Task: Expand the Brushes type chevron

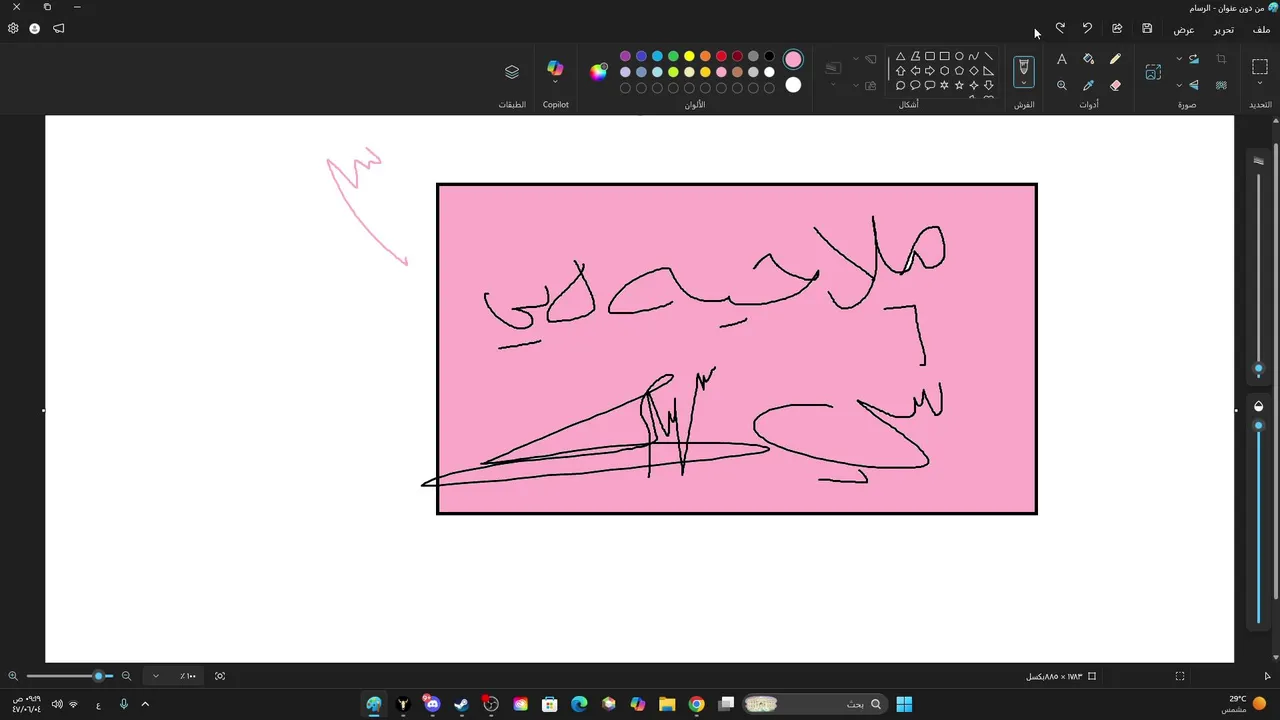Action: [1024, 82]
